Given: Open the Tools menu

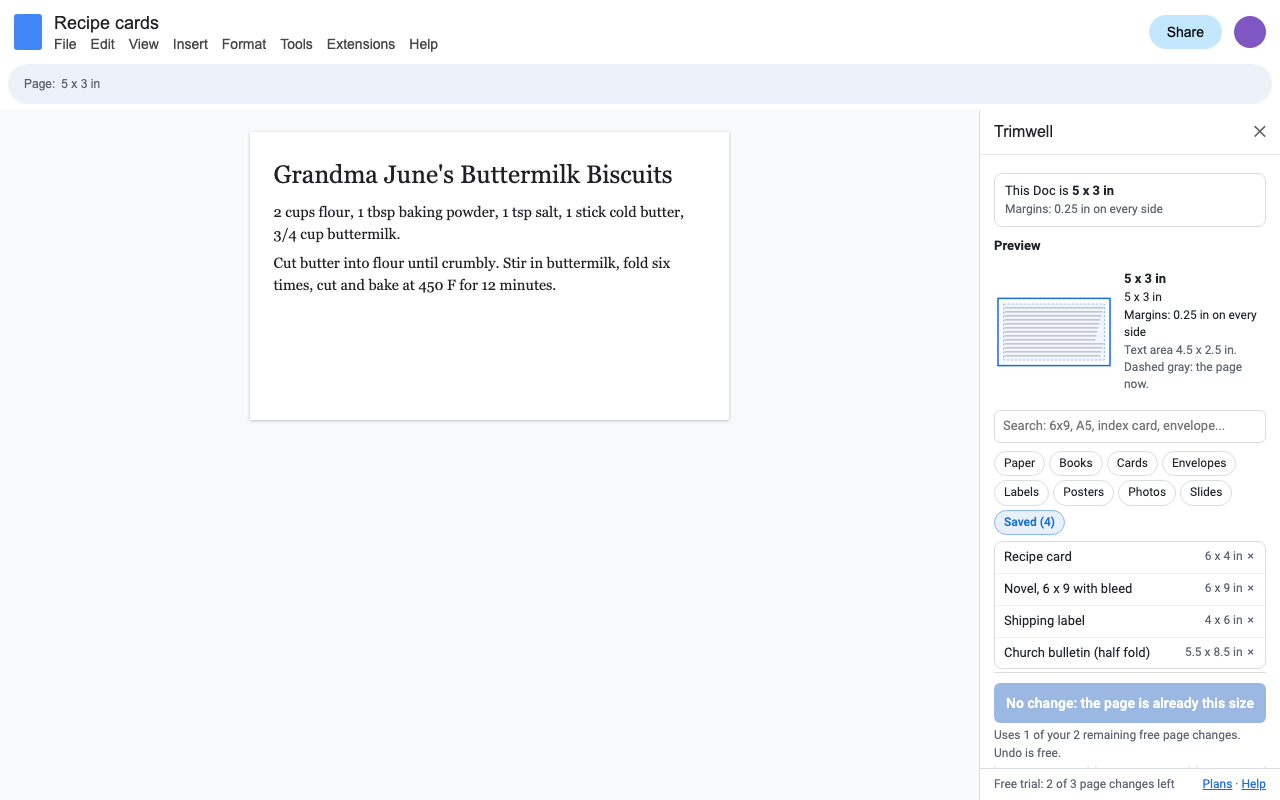Looking at the screenshot, I should [296, 44].
